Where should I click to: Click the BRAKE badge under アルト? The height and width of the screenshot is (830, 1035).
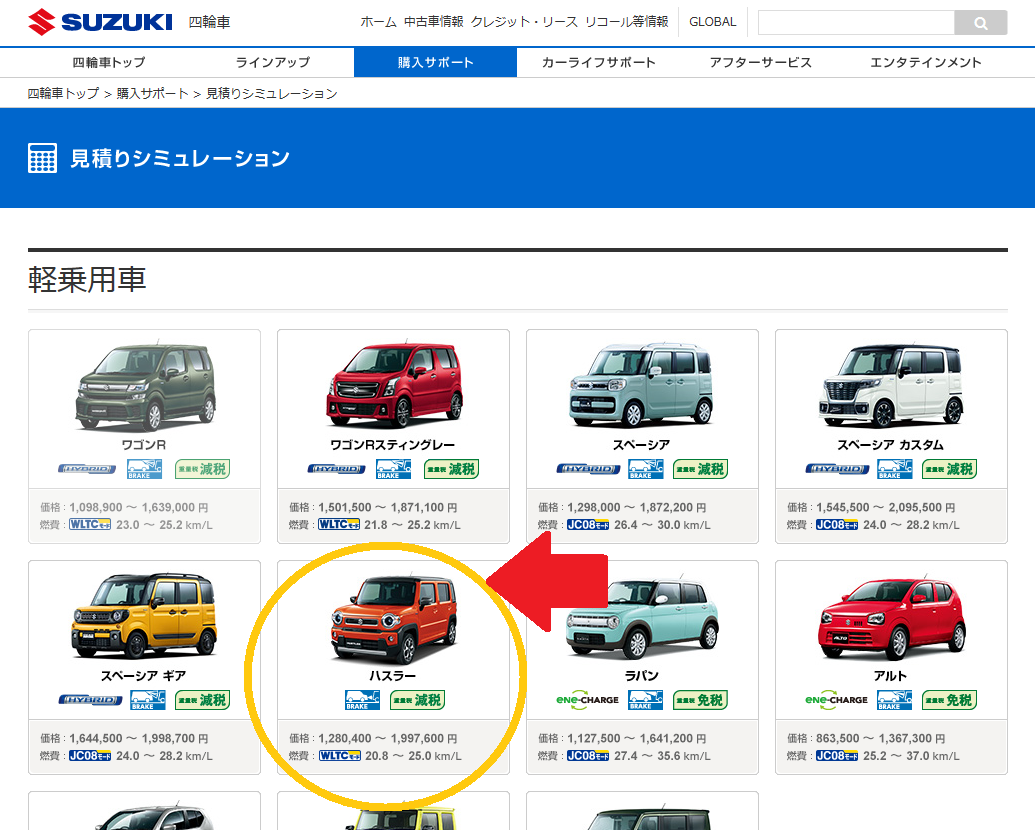coord(894,700)
